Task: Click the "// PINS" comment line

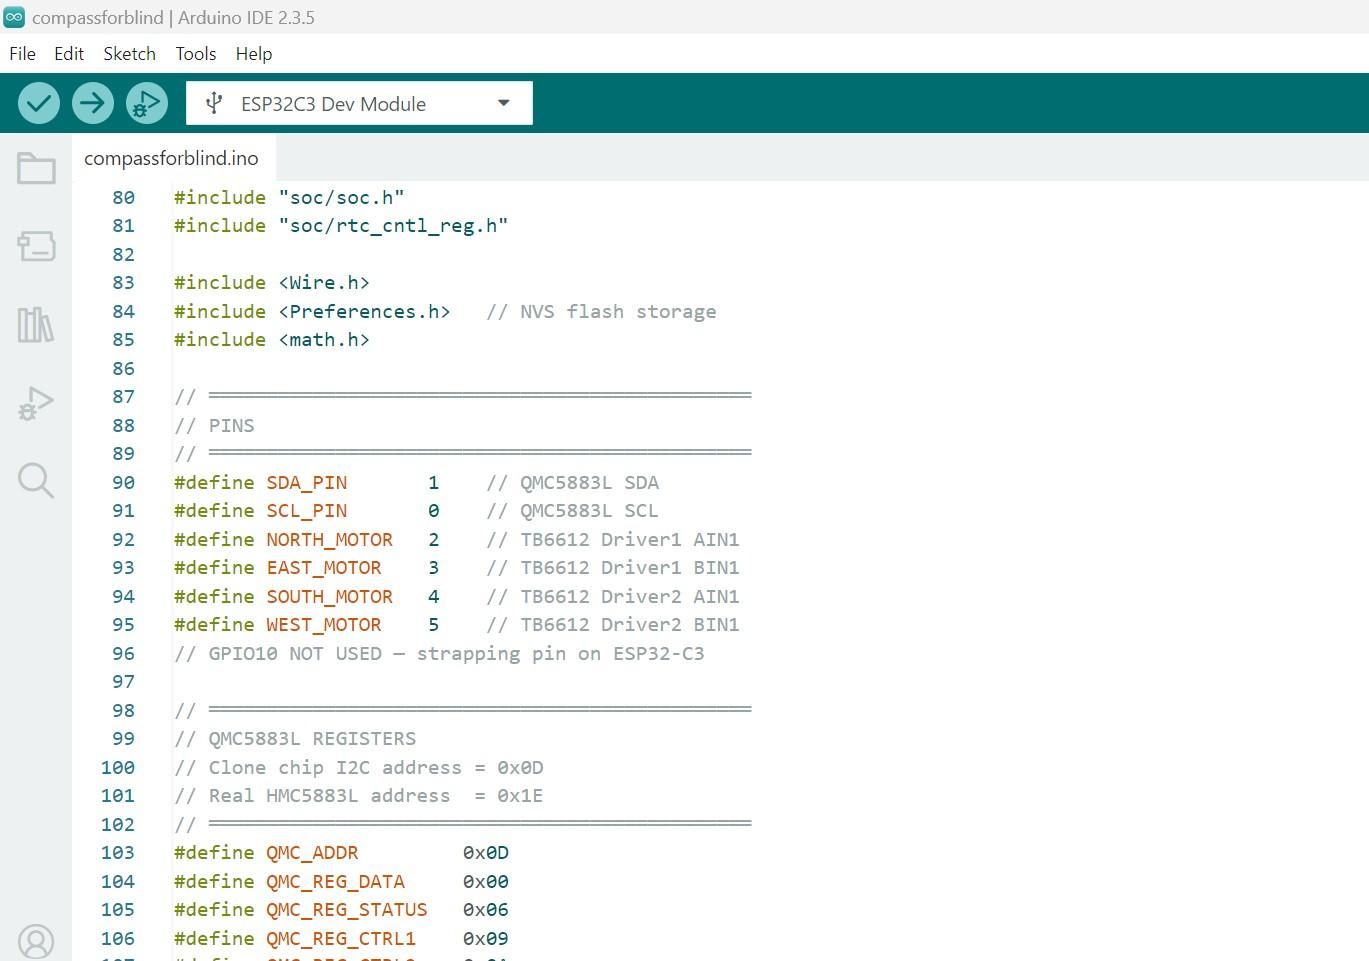Action: click(x=215, y=425)
